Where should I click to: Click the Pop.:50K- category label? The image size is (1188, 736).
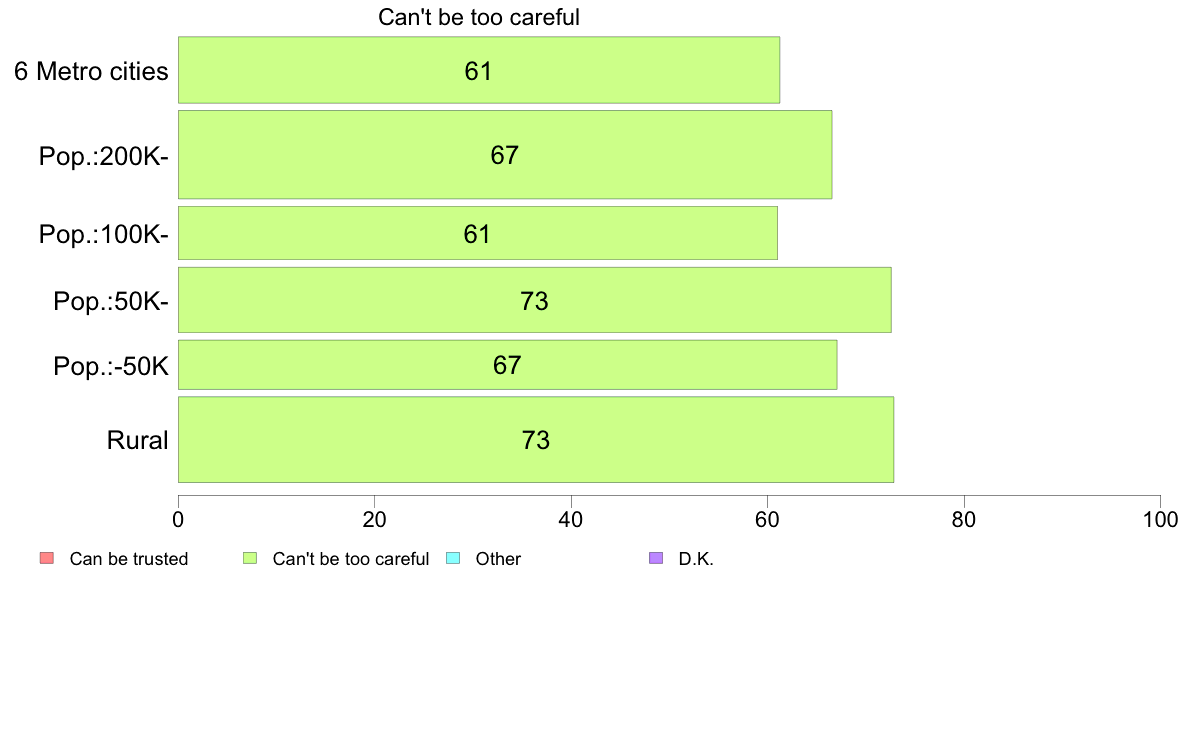(111, 302)
